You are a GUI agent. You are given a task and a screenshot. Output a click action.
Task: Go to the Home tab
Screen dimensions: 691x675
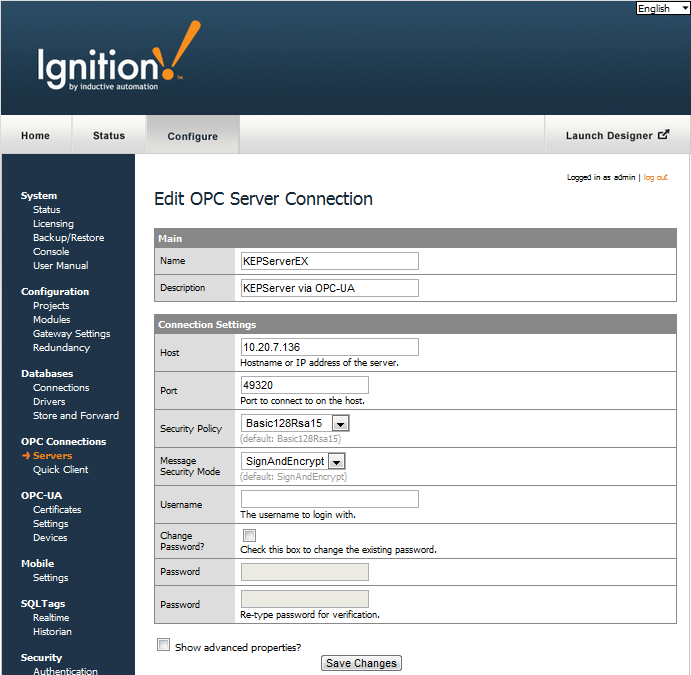coord(35,135)
